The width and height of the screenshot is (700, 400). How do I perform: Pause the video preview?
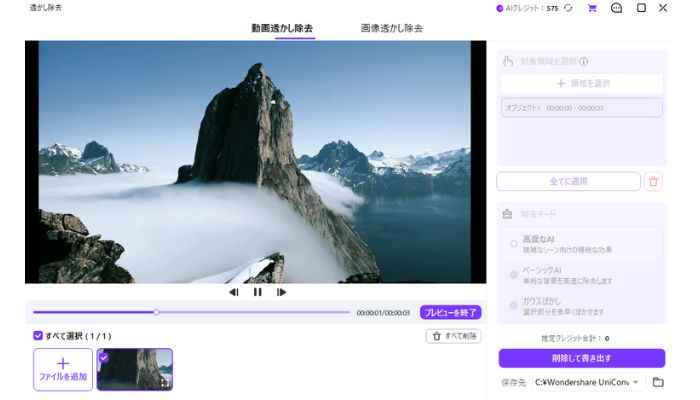(x=258, y=292)
